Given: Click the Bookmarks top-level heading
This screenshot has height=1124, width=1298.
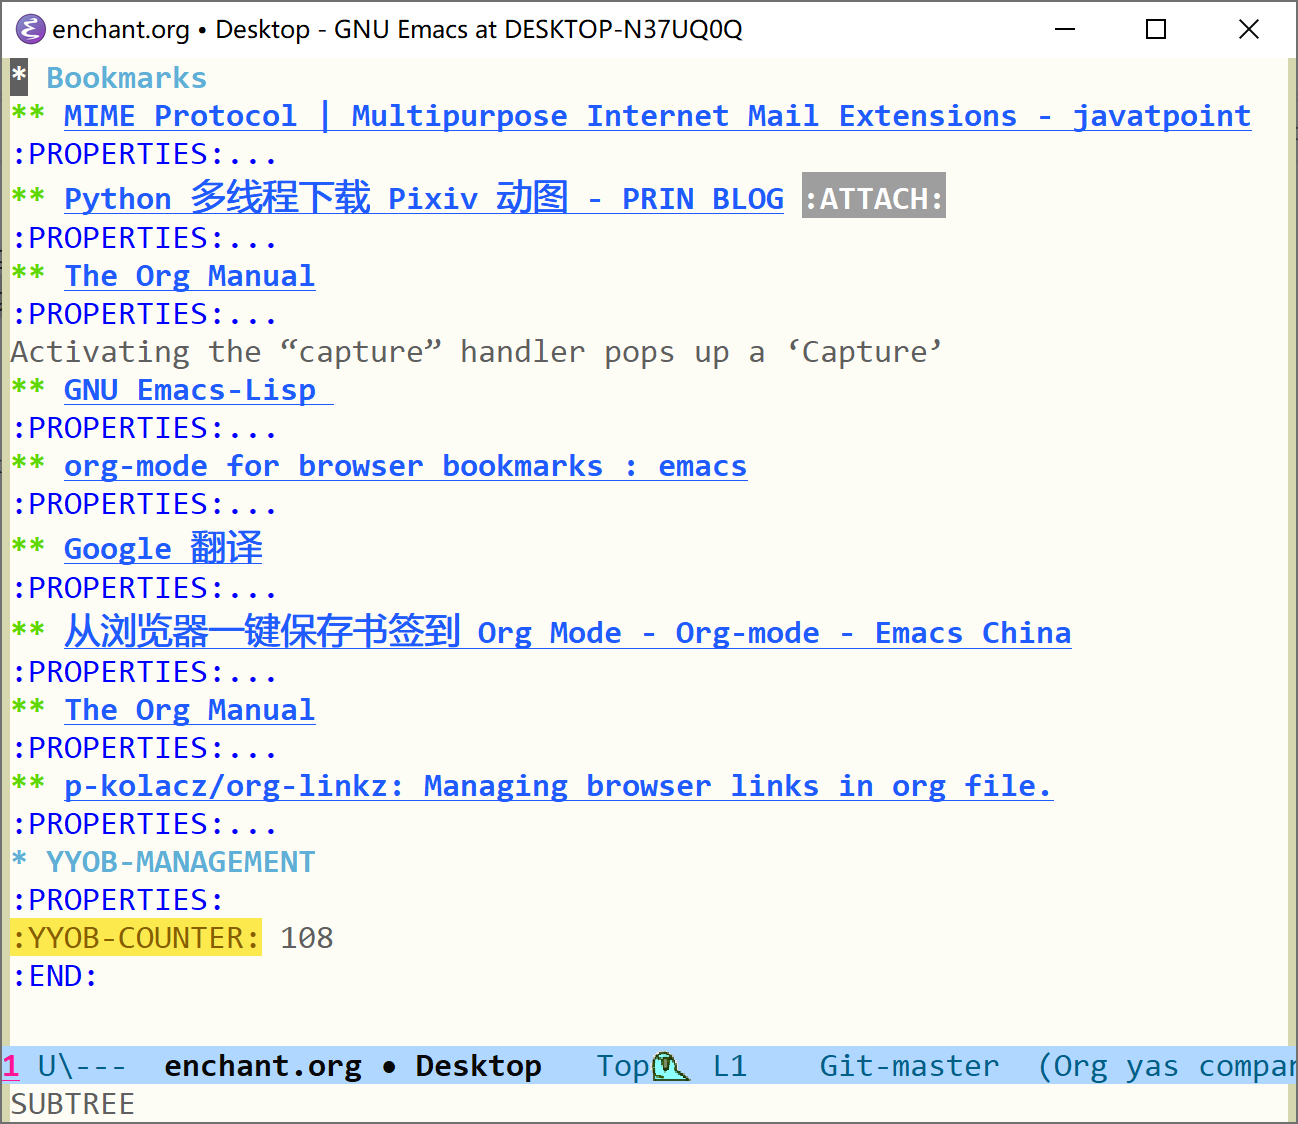Looking at the screenshot, I should click(x=126, y=78).
